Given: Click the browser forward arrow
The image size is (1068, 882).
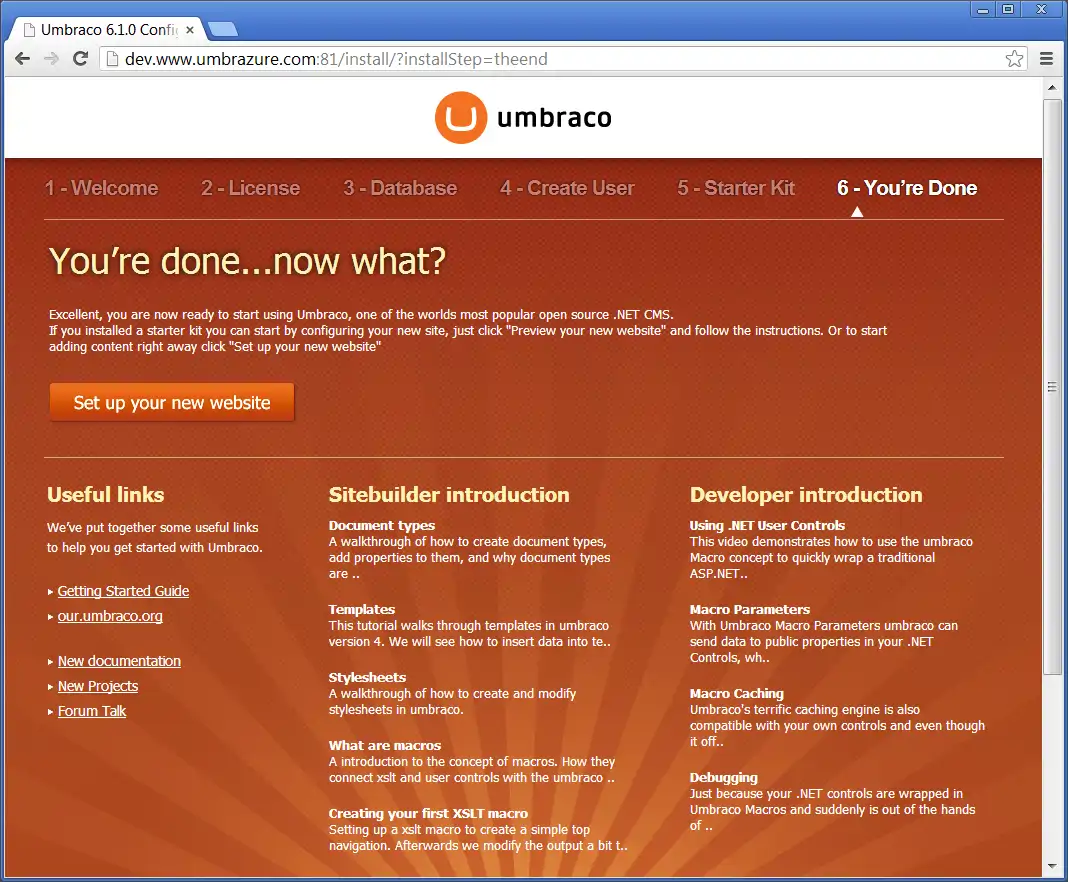Looking at the screenshot, I should coord(51,59).
